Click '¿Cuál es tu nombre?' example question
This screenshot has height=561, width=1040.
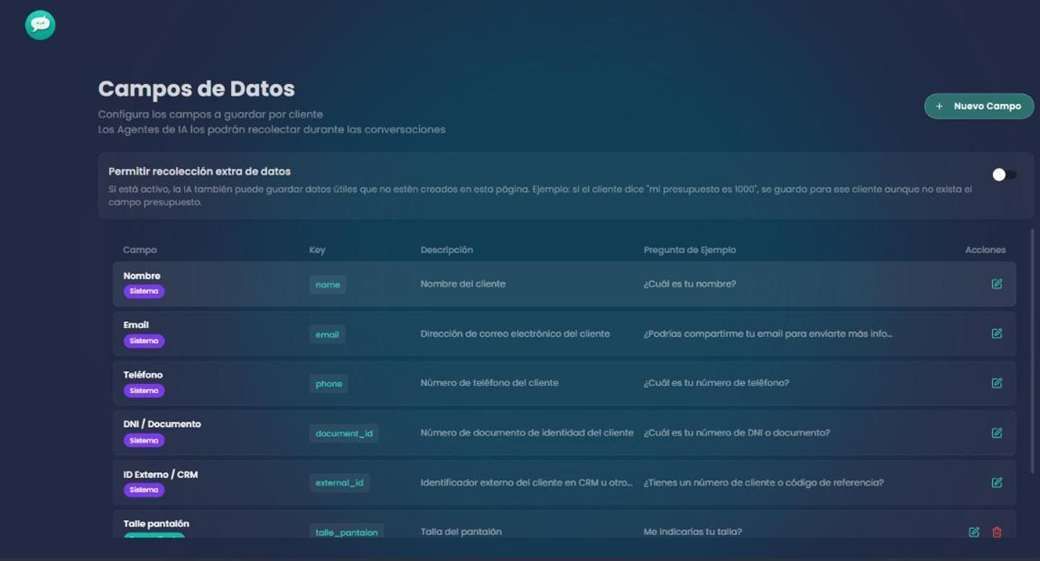(690, 284)
